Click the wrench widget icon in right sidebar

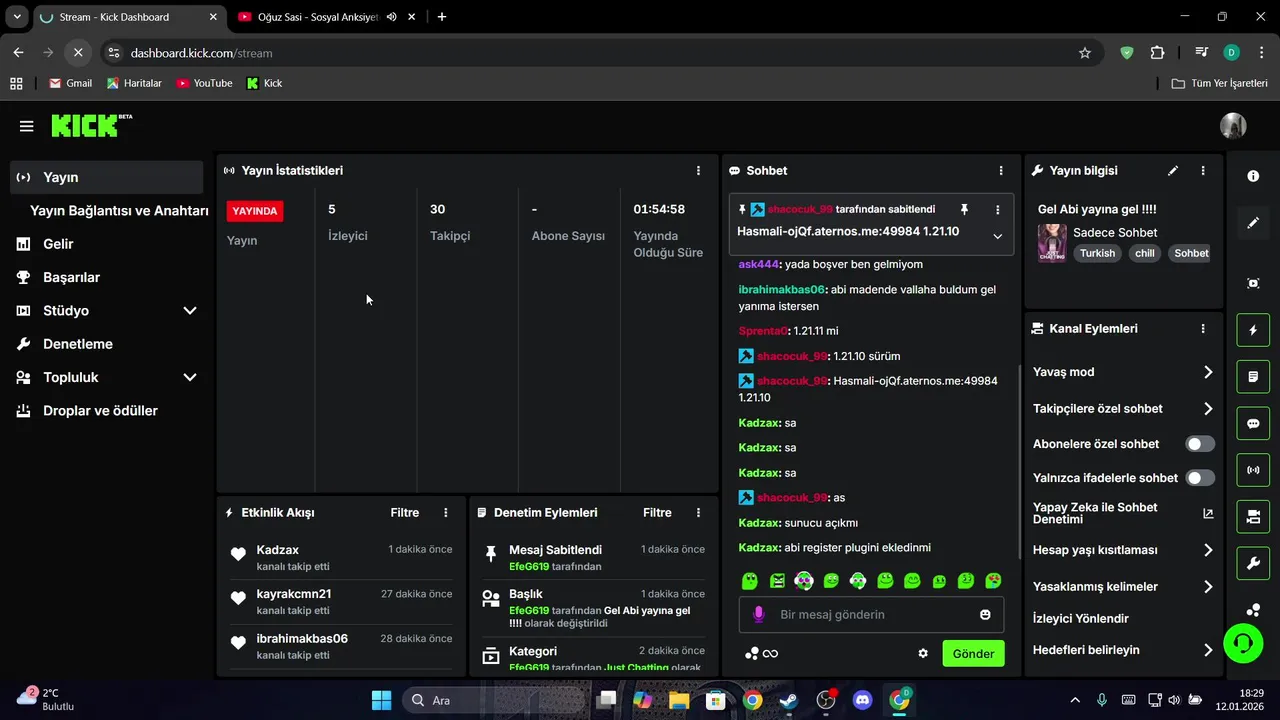(x=1253, y=563)
